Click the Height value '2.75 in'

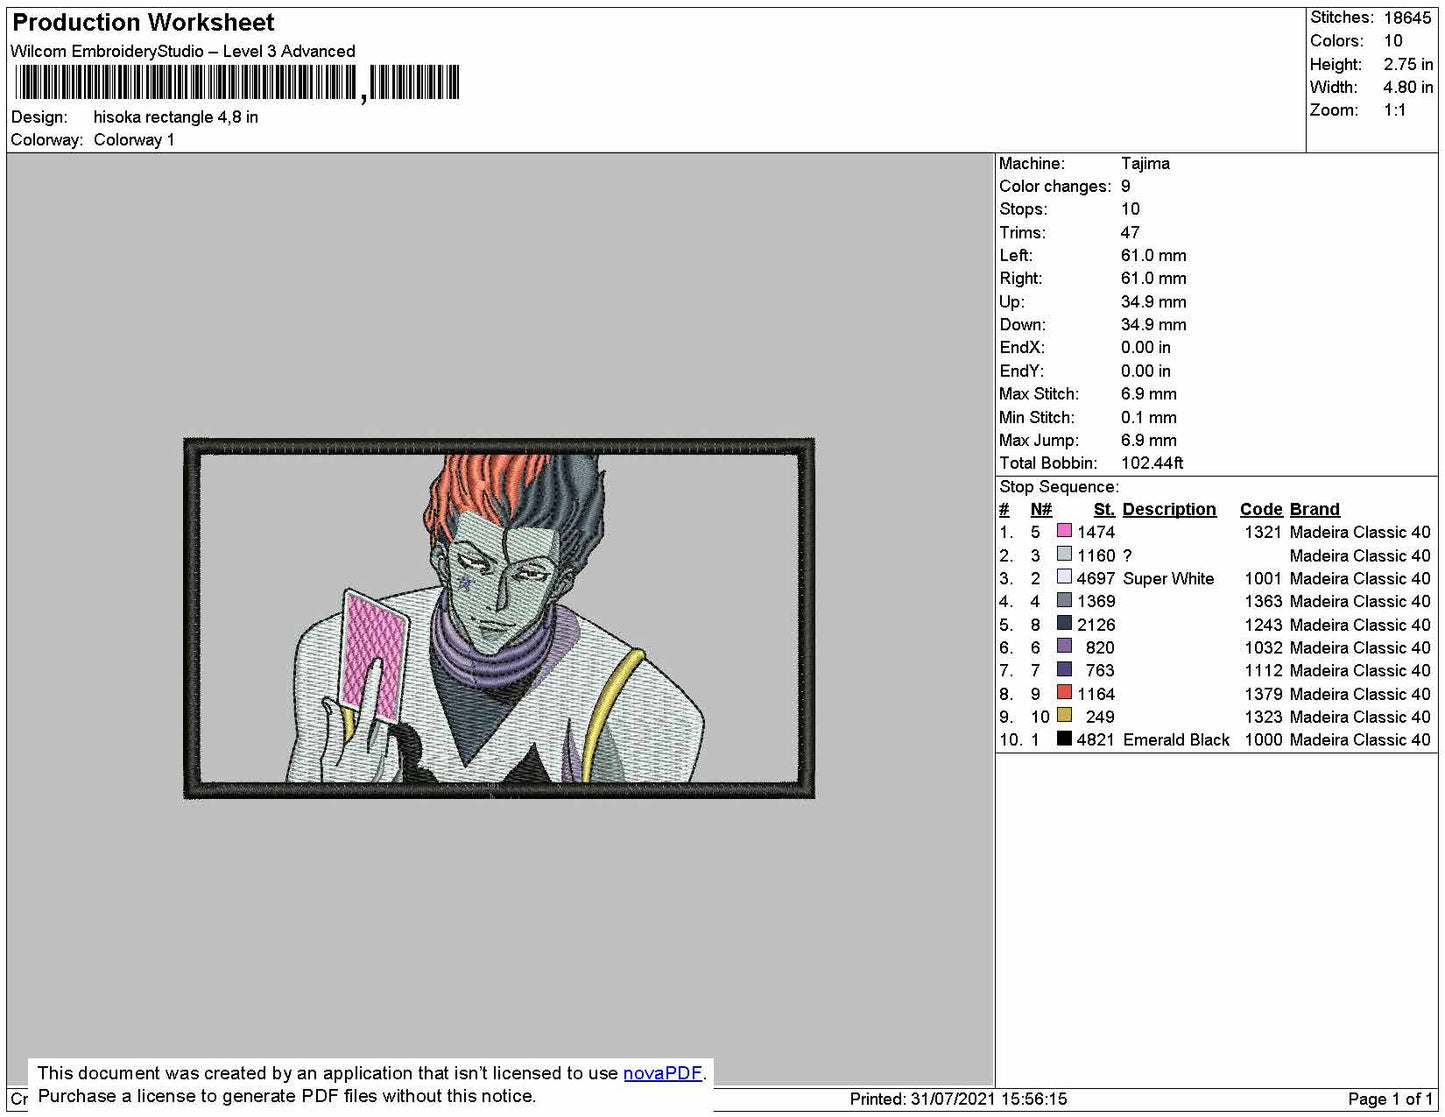pos(1408,64)
